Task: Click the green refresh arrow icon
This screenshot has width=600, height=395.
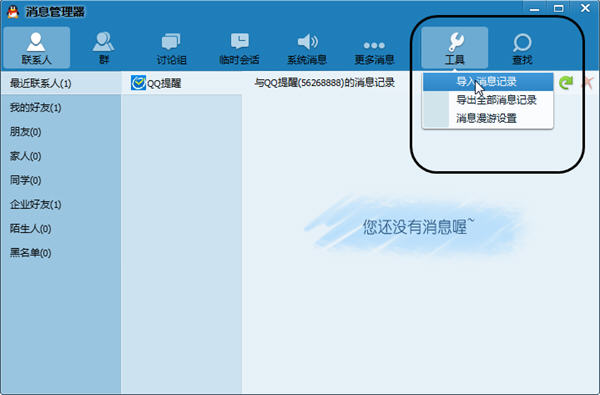Action: 566,82
